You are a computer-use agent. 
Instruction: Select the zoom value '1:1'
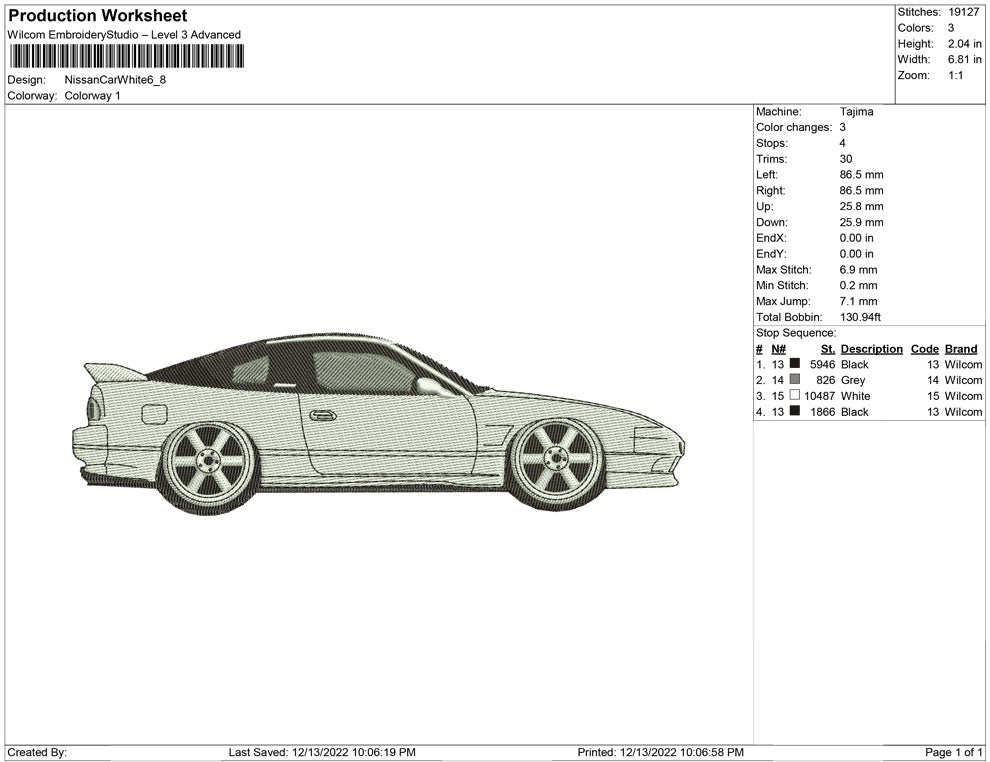click(x=956, y=75)
